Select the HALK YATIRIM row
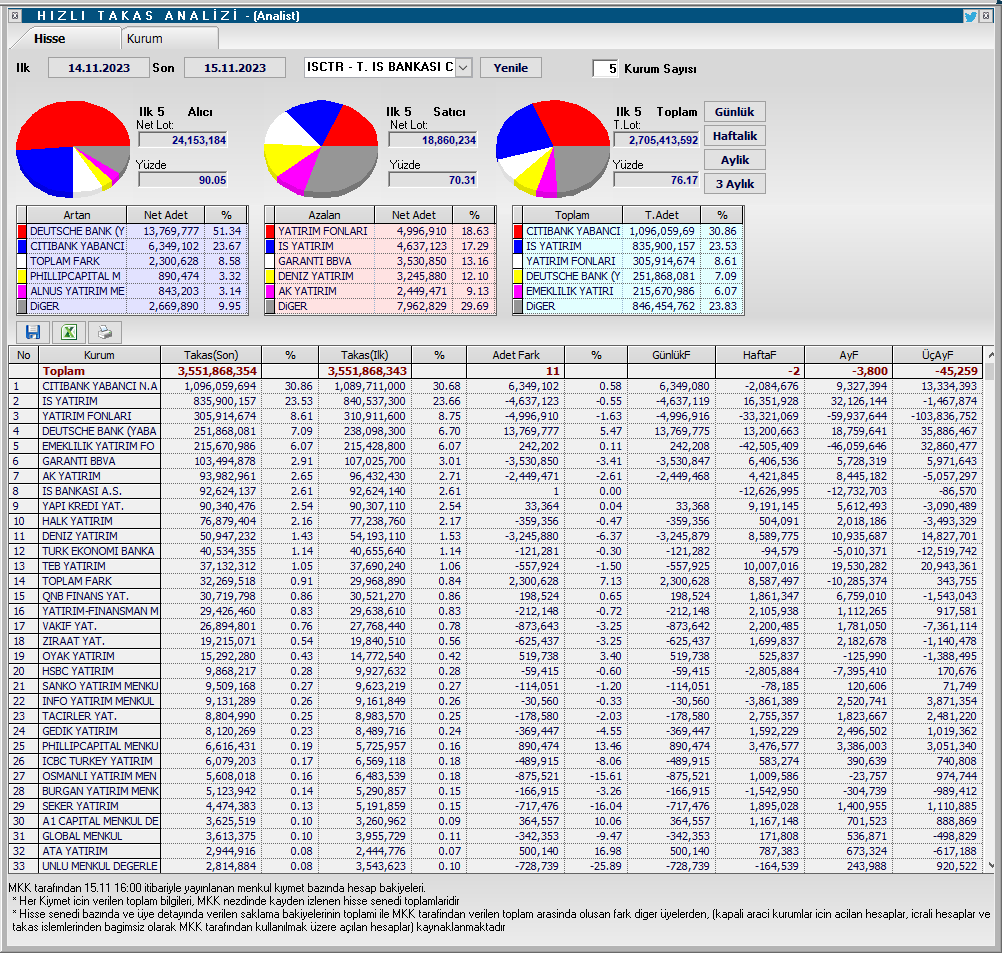This screenshot has width=1002, height=953. [x=495, y=521]
